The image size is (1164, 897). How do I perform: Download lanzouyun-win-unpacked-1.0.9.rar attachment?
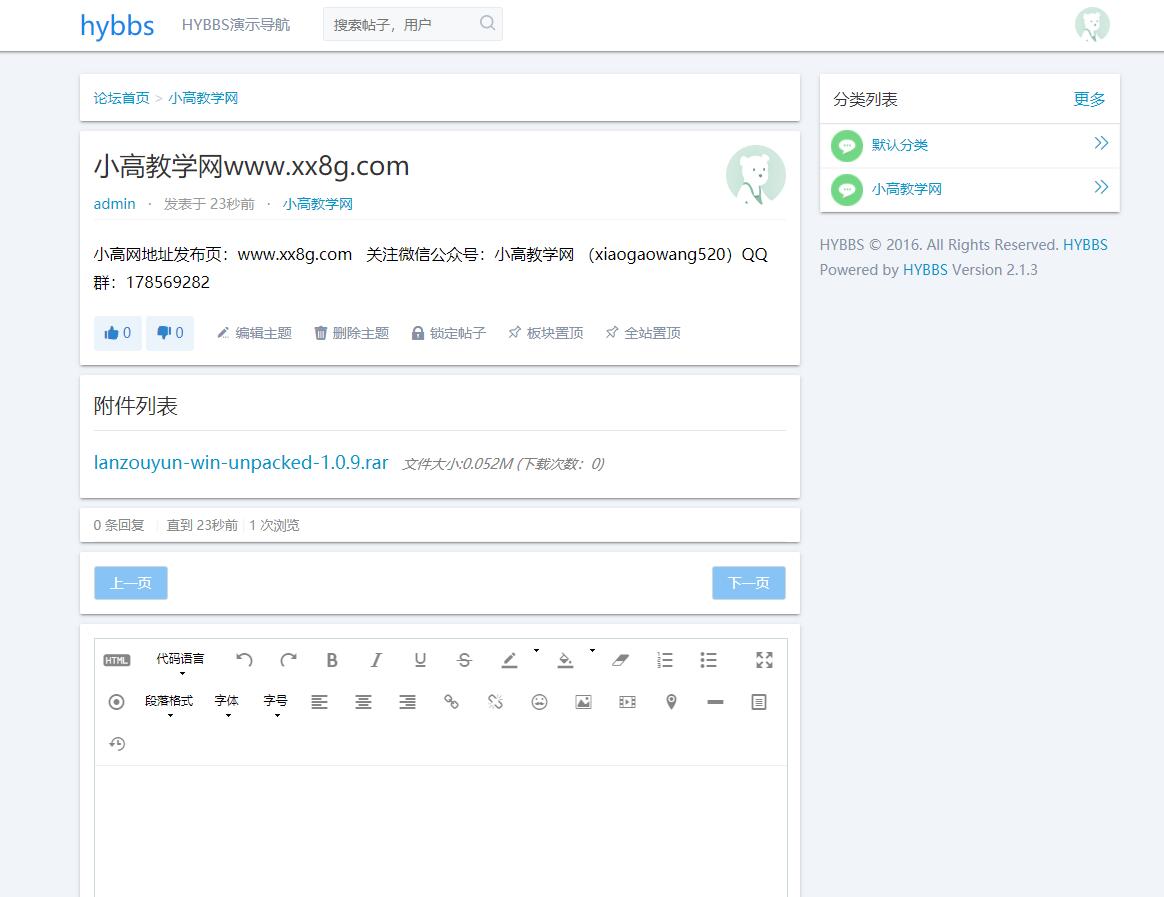(x=241, y=463)
